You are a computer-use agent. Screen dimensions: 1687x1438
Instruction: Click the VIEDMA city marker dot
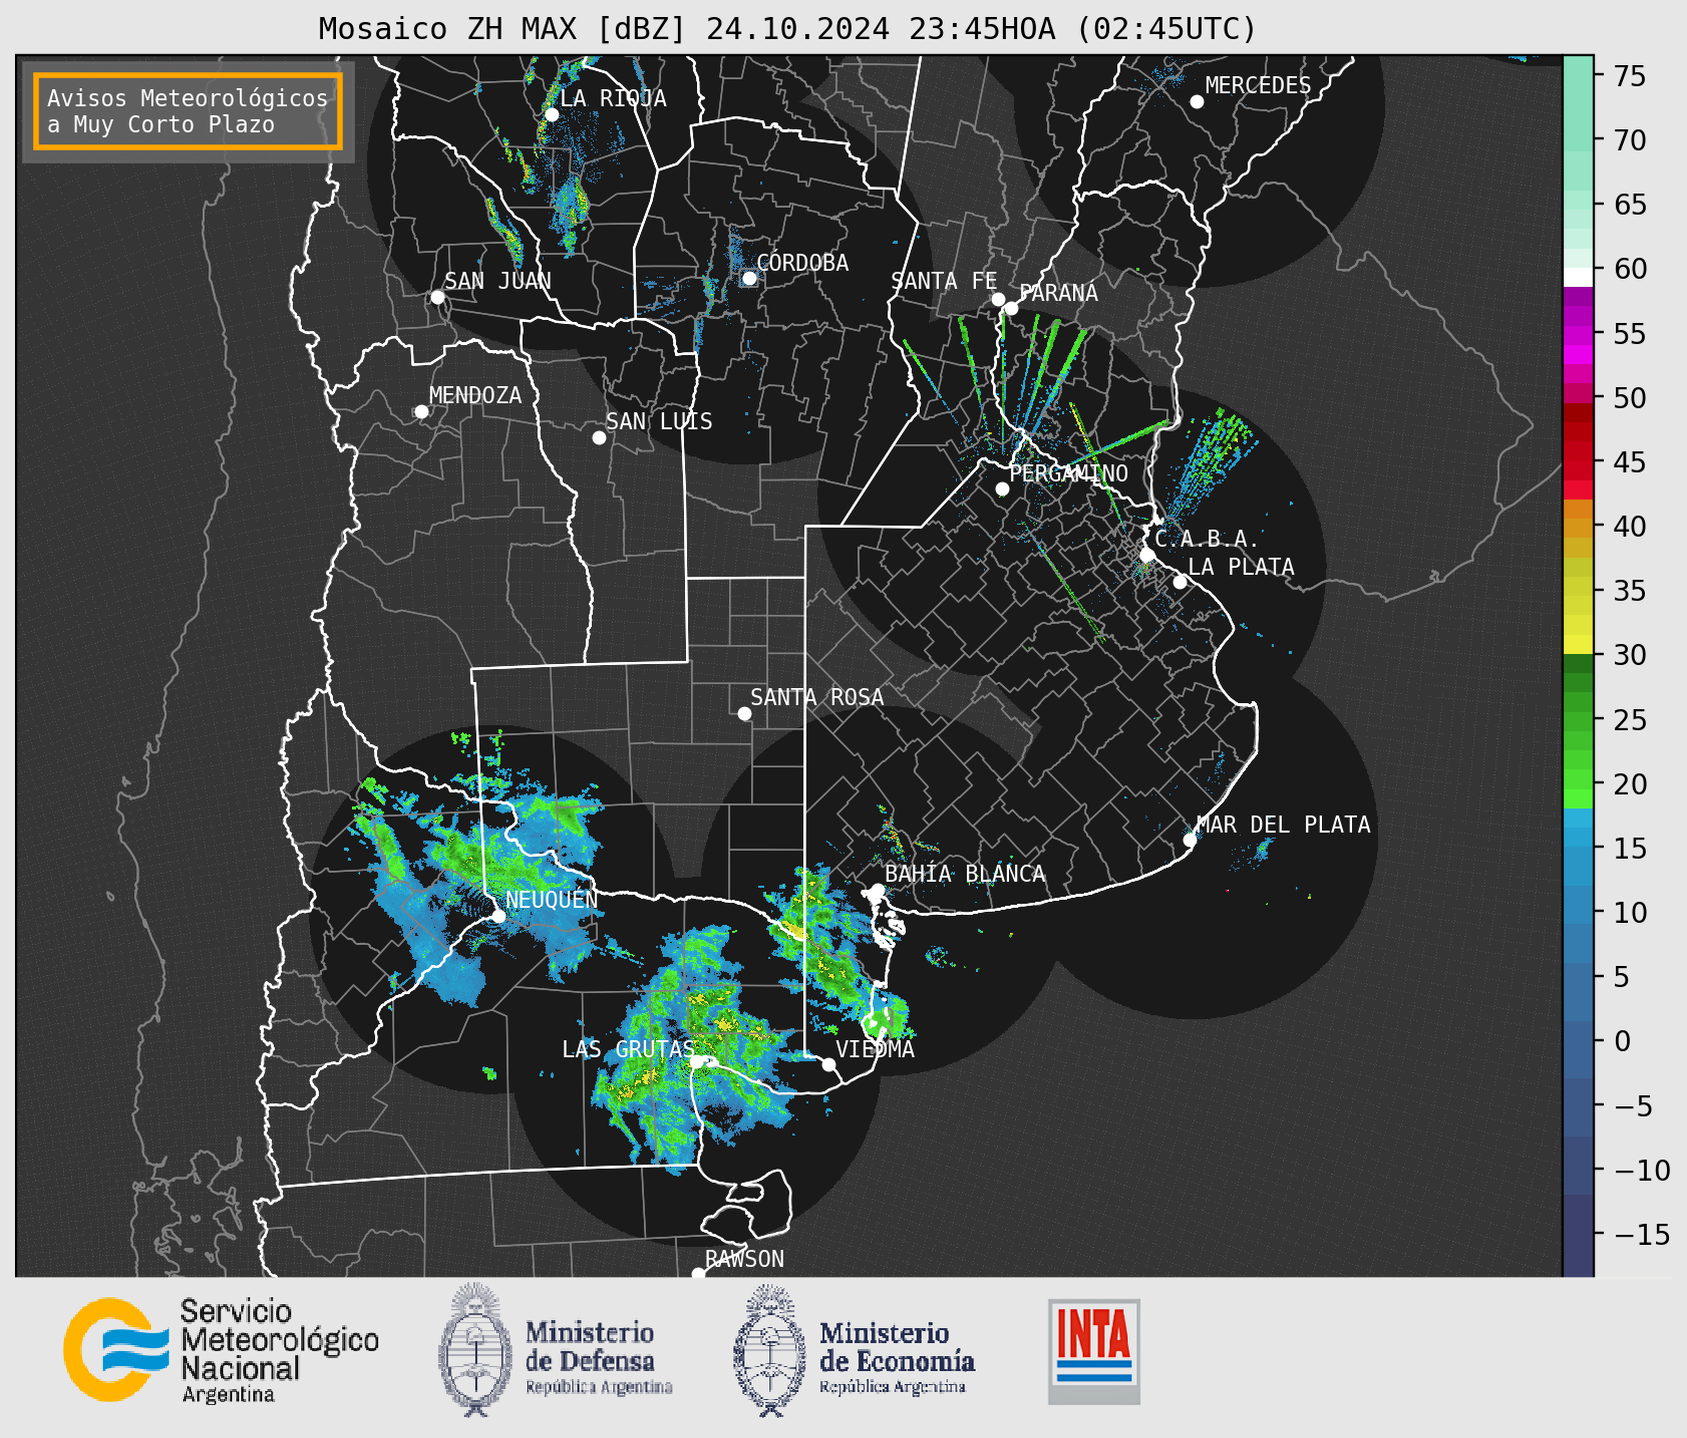828,1064
